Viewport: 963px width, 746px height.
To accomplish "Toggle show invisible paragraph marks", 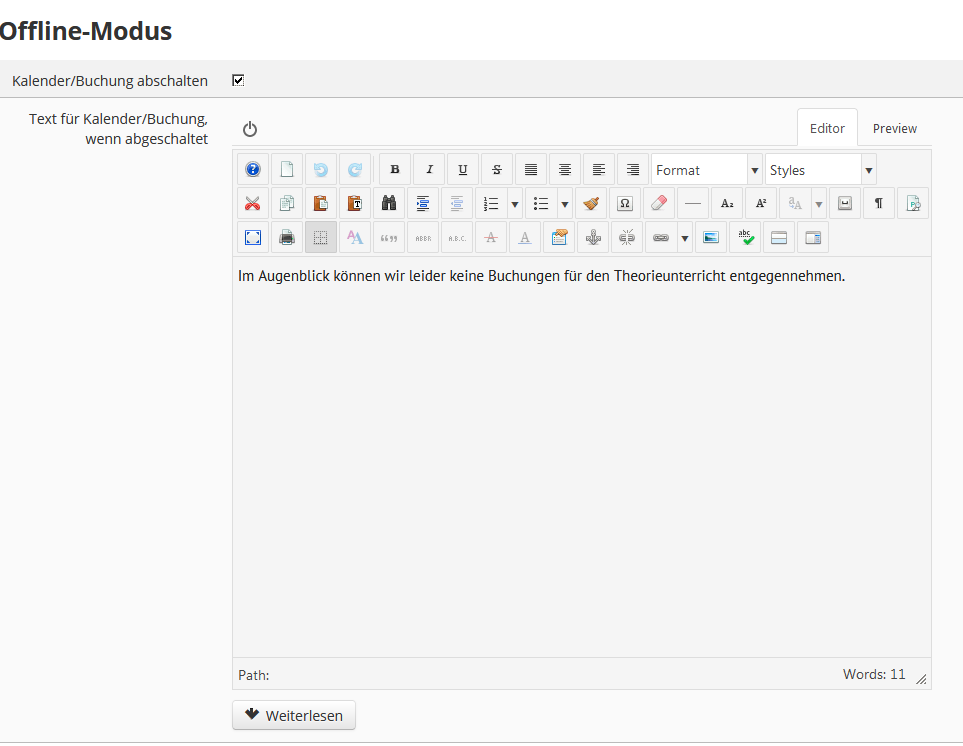I will 879,204.
